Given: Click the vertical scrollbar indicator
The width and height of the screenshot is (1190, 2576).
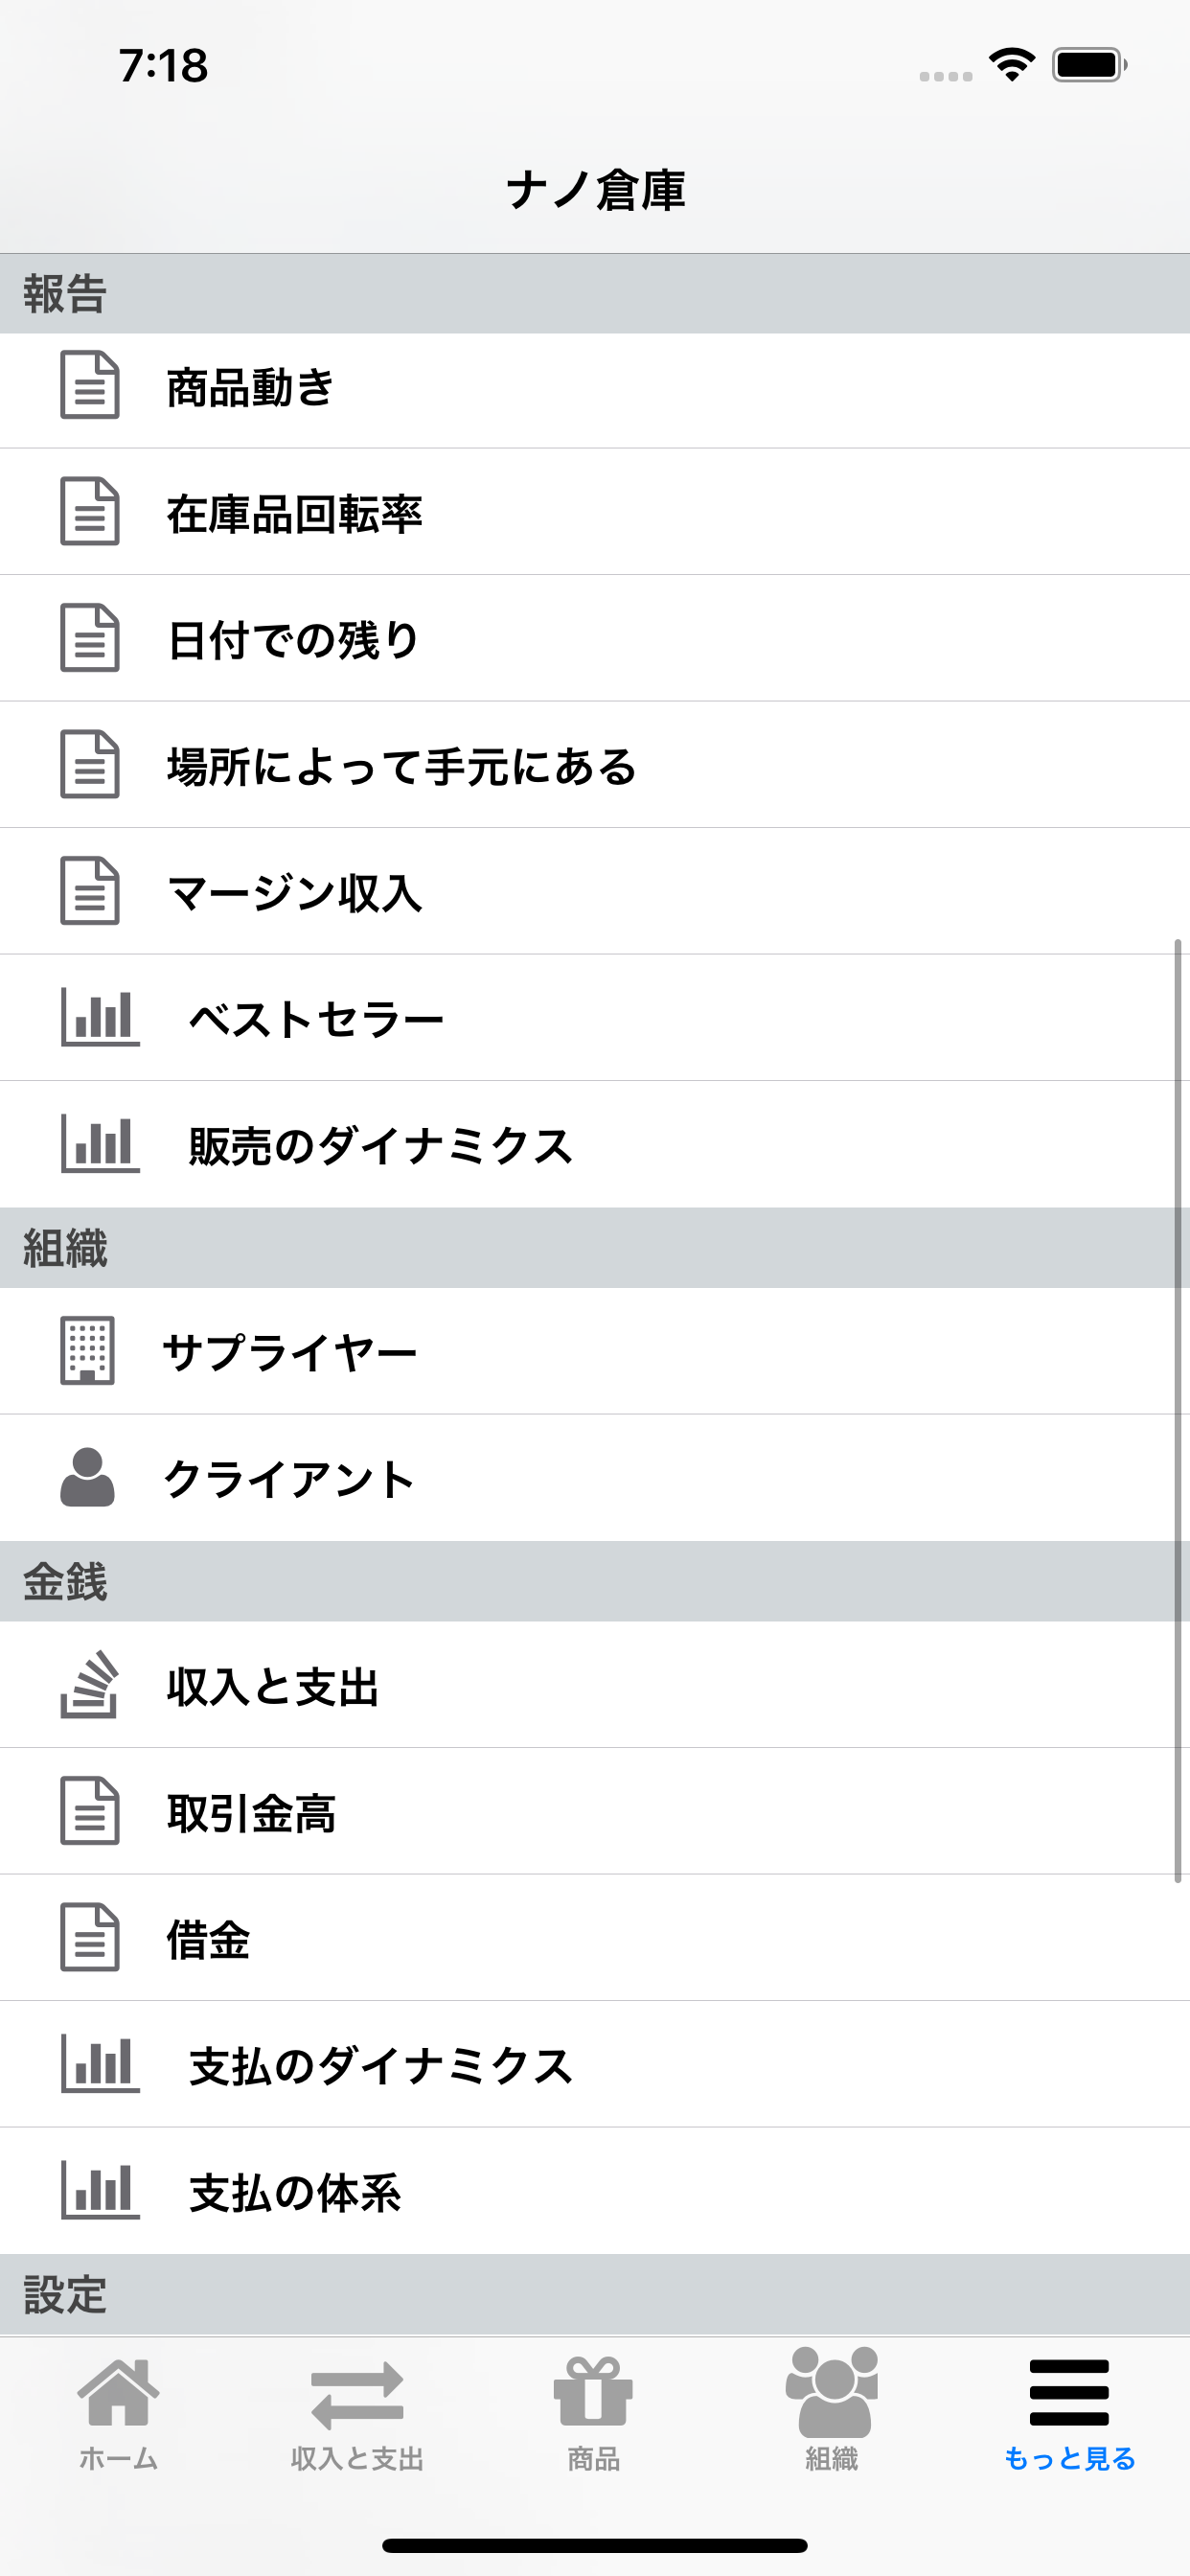Looking at the screenshot, I should click(1178, 1411).
